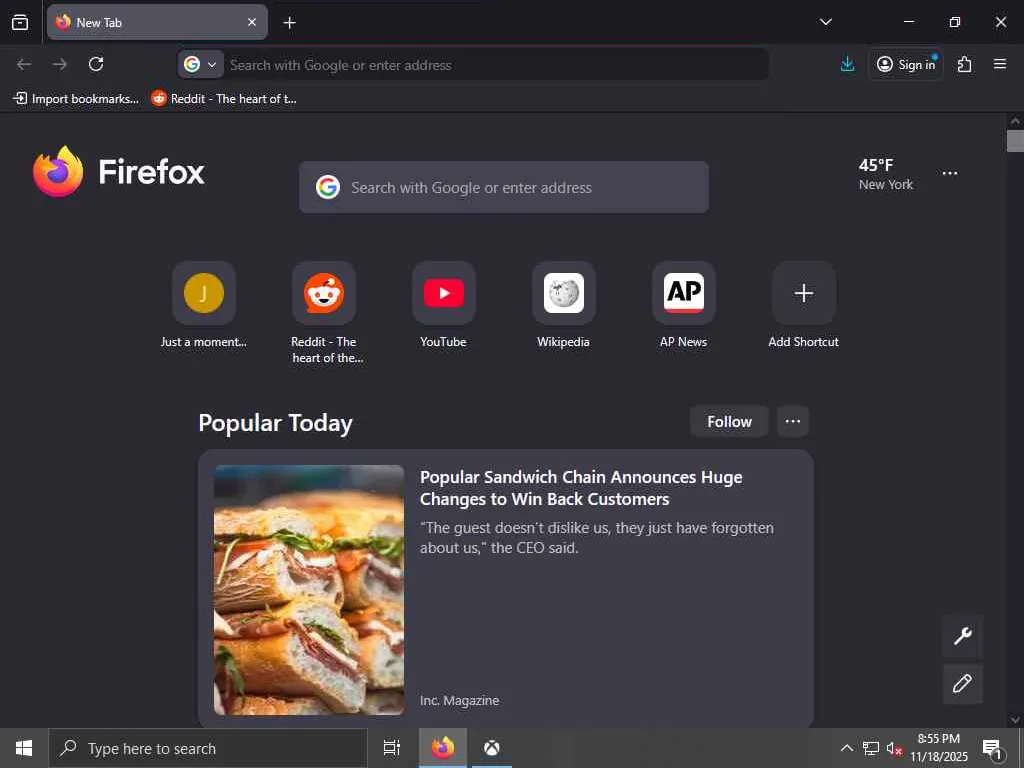Open the 45°F New York weather widget
This screenshot has height=768, width=1024.
886,174
